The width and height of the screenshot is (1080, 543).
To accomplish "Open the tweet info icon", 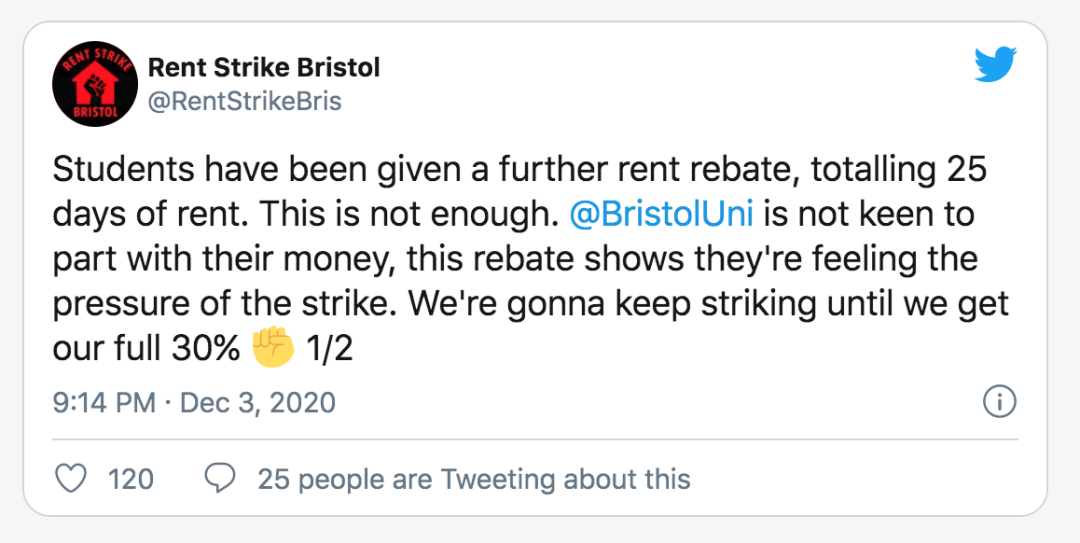I will [x=1000, y=402].
